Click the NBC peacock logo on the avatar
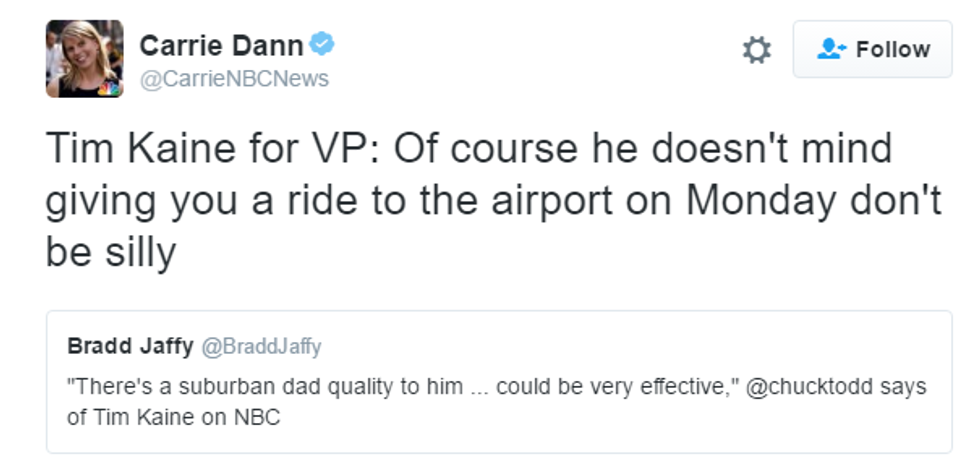This screenshot has height=463, width=980. click(x=108, y=88)
